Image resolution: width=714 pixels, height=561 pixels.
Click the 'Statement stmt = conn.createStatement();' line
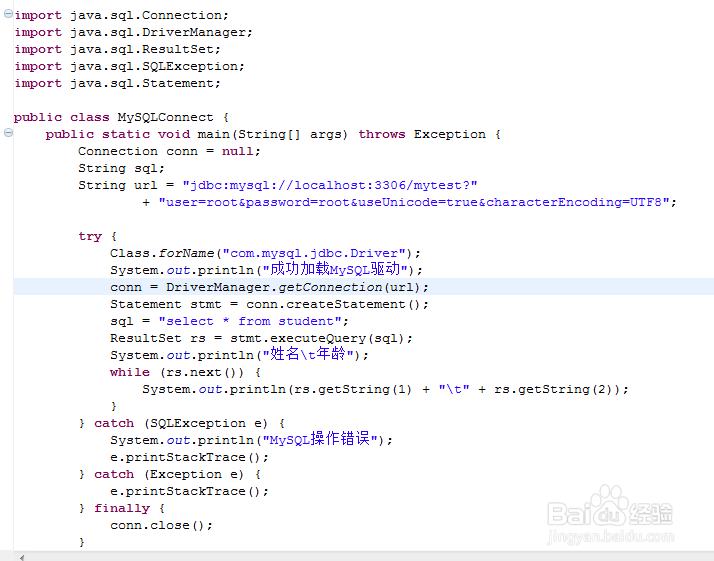point(269,304)
